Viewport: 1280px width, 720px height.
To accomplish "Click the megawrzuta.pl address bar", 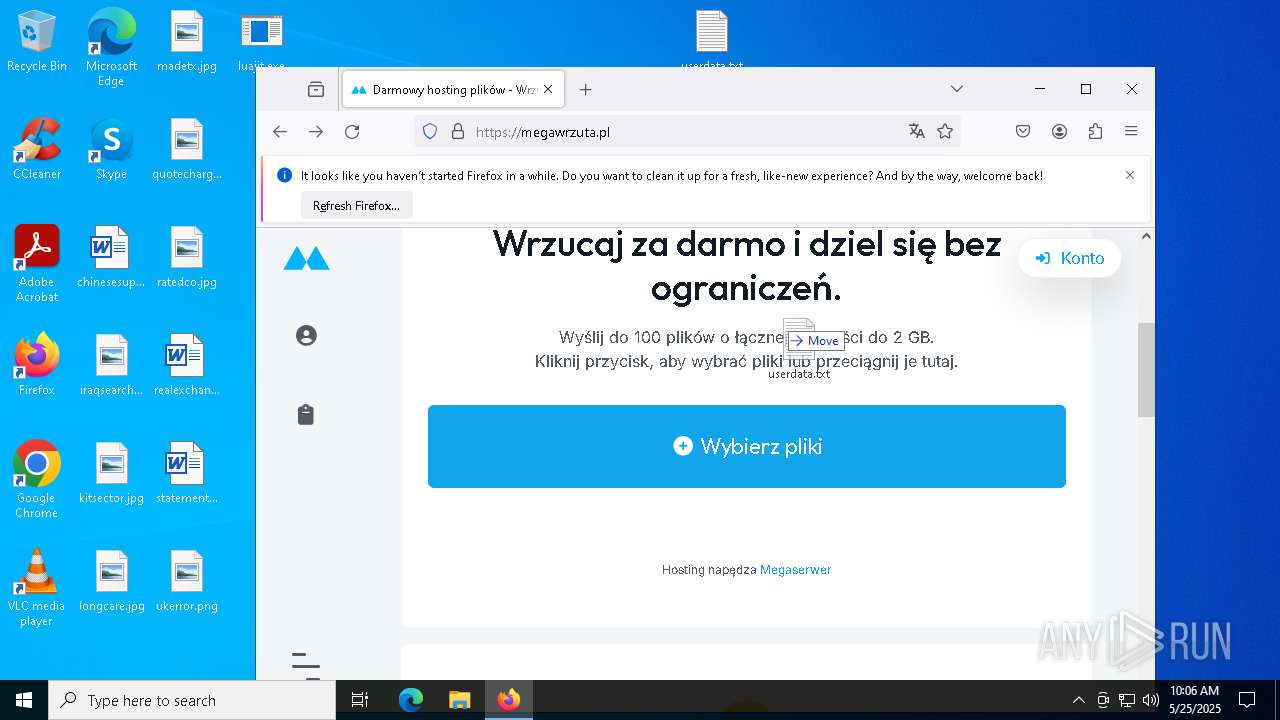I will [685, 131].
